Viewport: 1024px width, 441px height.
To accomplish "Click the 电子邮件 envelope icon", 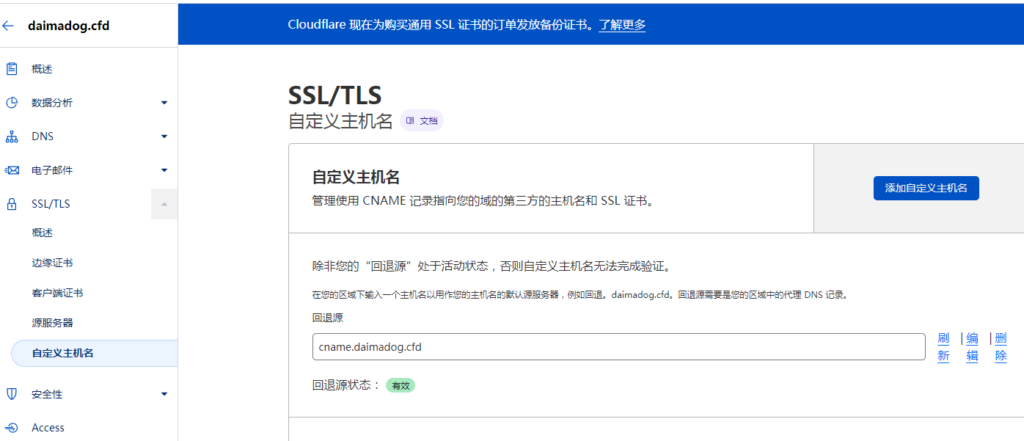I will pyautogui.click(x=11, y=171).
